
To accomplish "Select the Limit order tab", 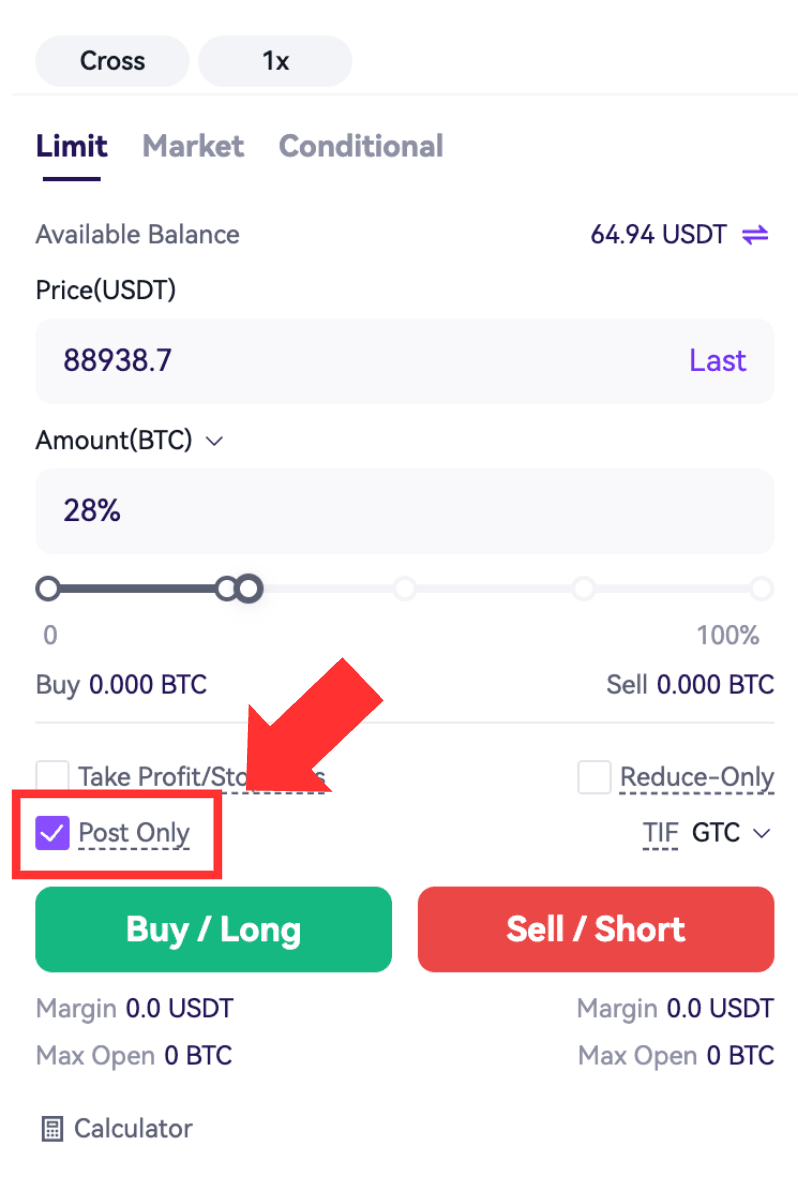I will [71, 146].
